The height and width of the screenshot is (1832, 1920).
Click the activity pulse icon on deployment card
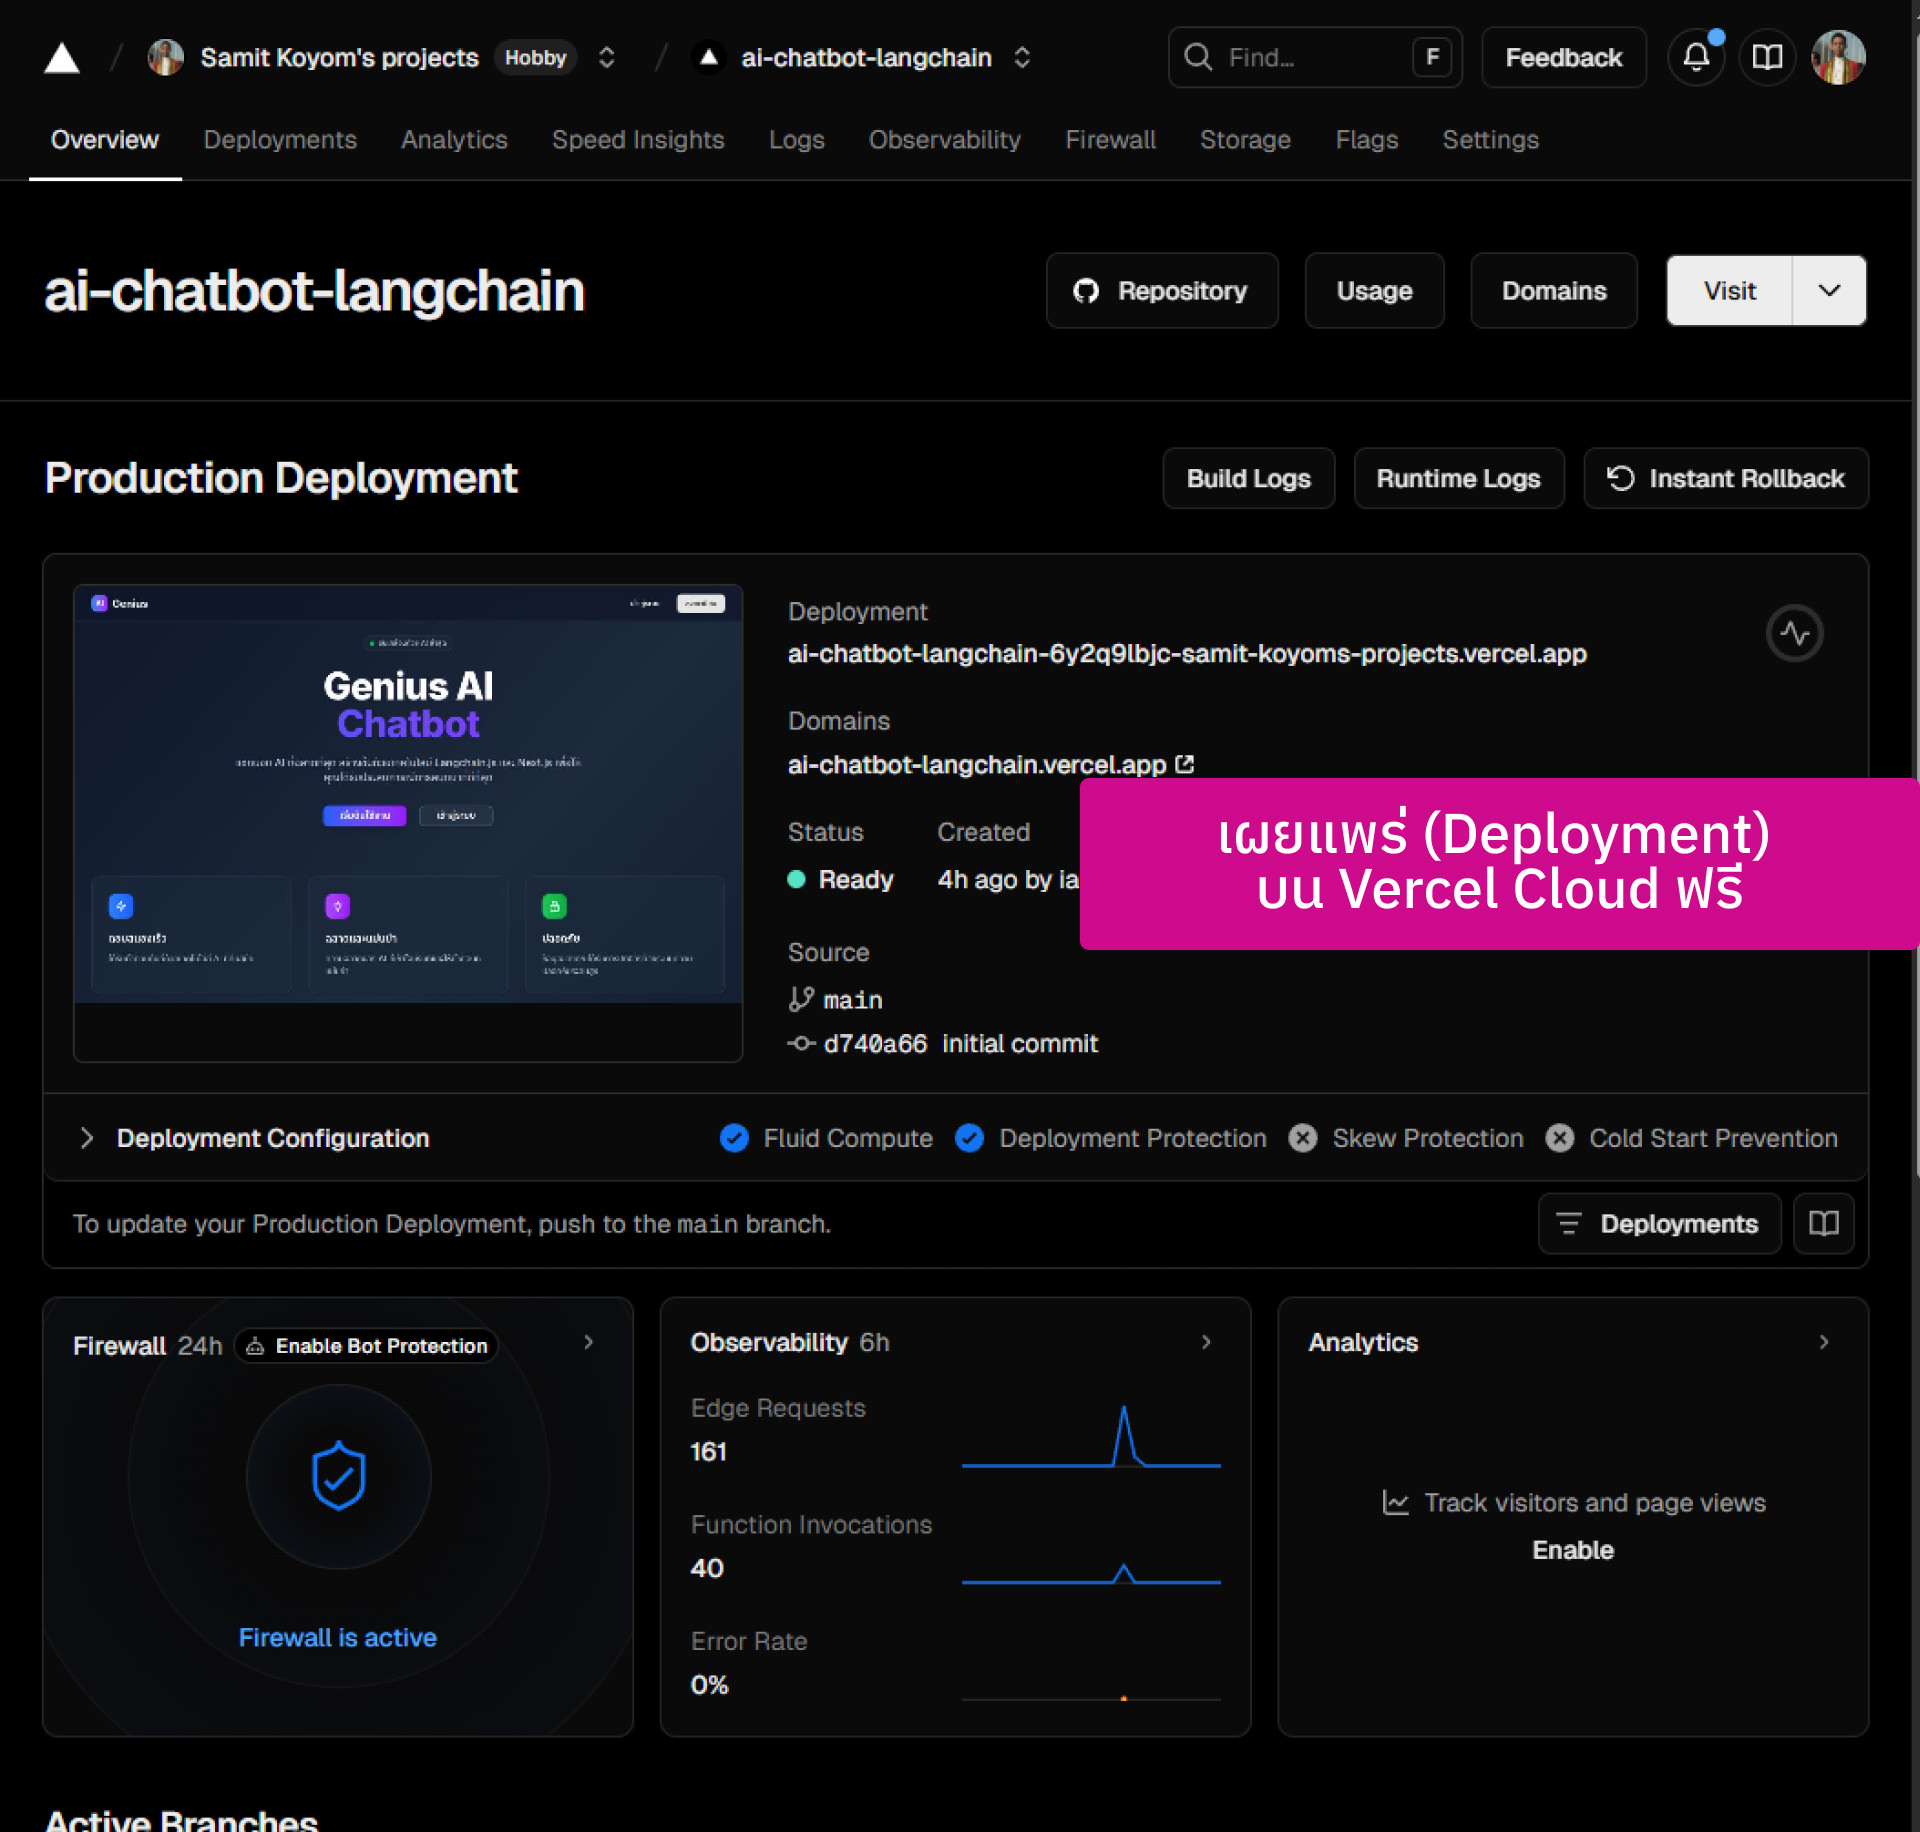(x=1795, y=633)
